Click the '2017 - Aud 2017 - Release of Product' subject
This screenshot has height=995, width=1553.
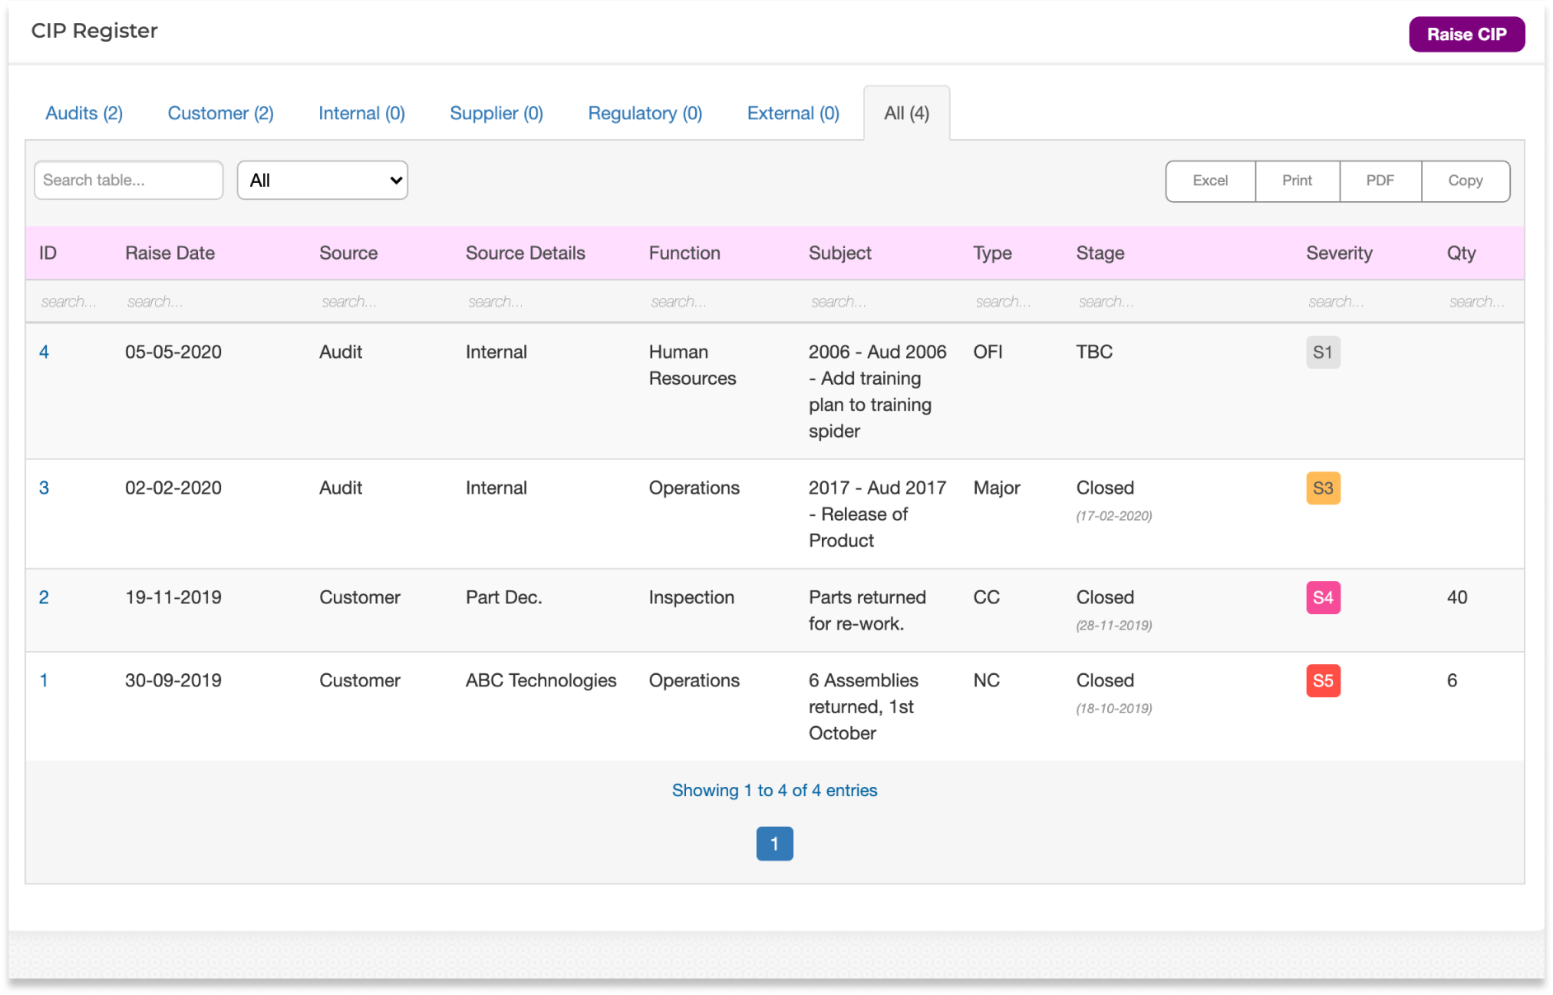877,514
